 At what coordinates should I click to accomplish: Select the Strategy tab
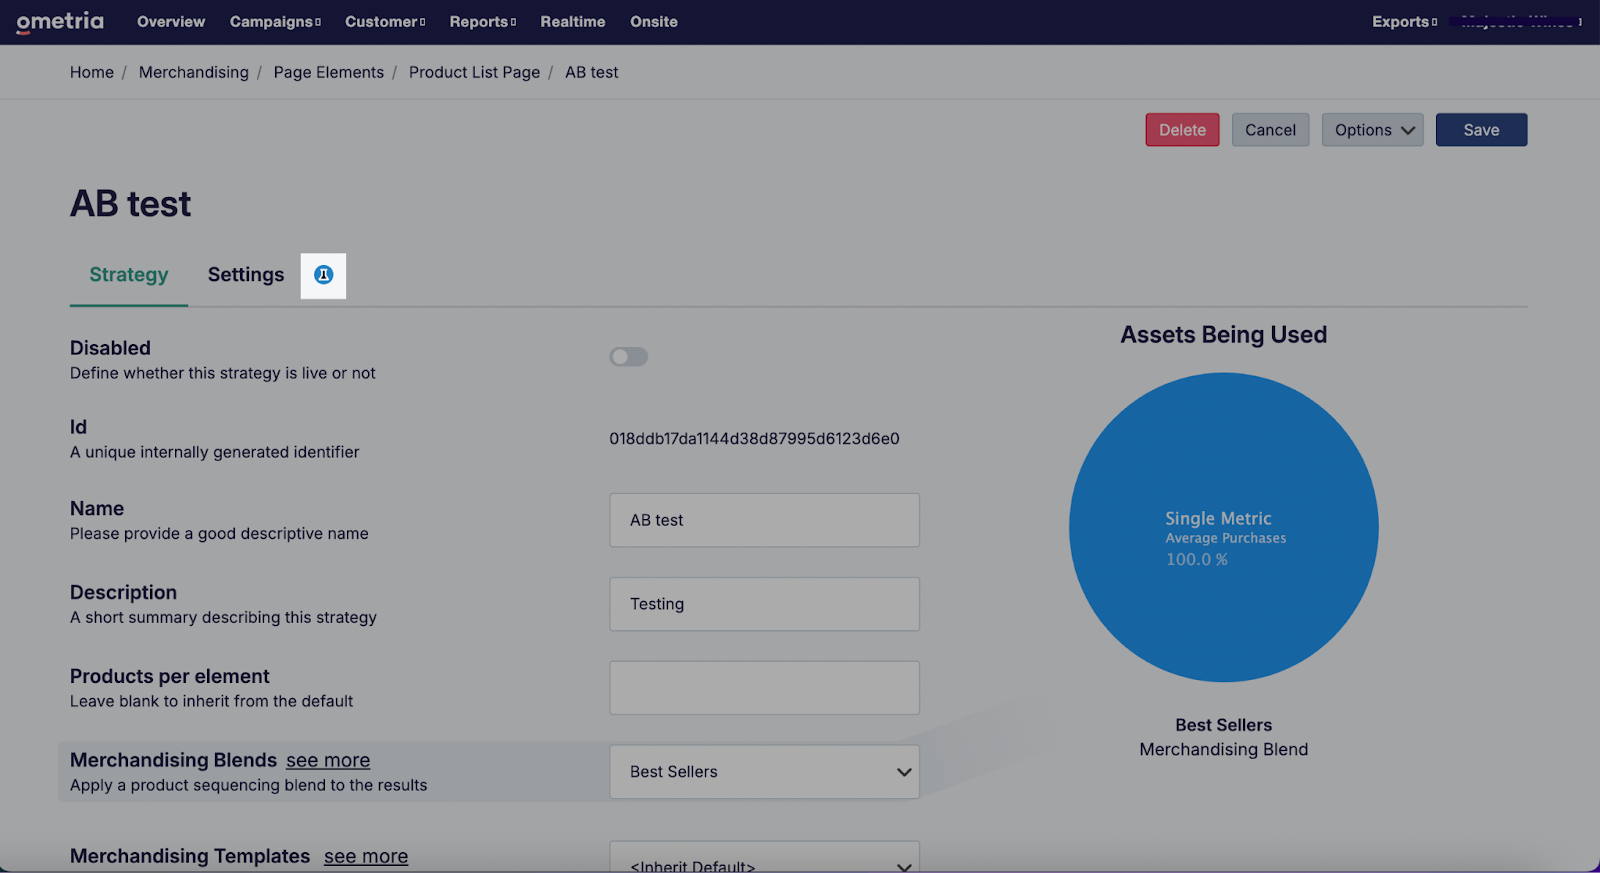point(129,275)
